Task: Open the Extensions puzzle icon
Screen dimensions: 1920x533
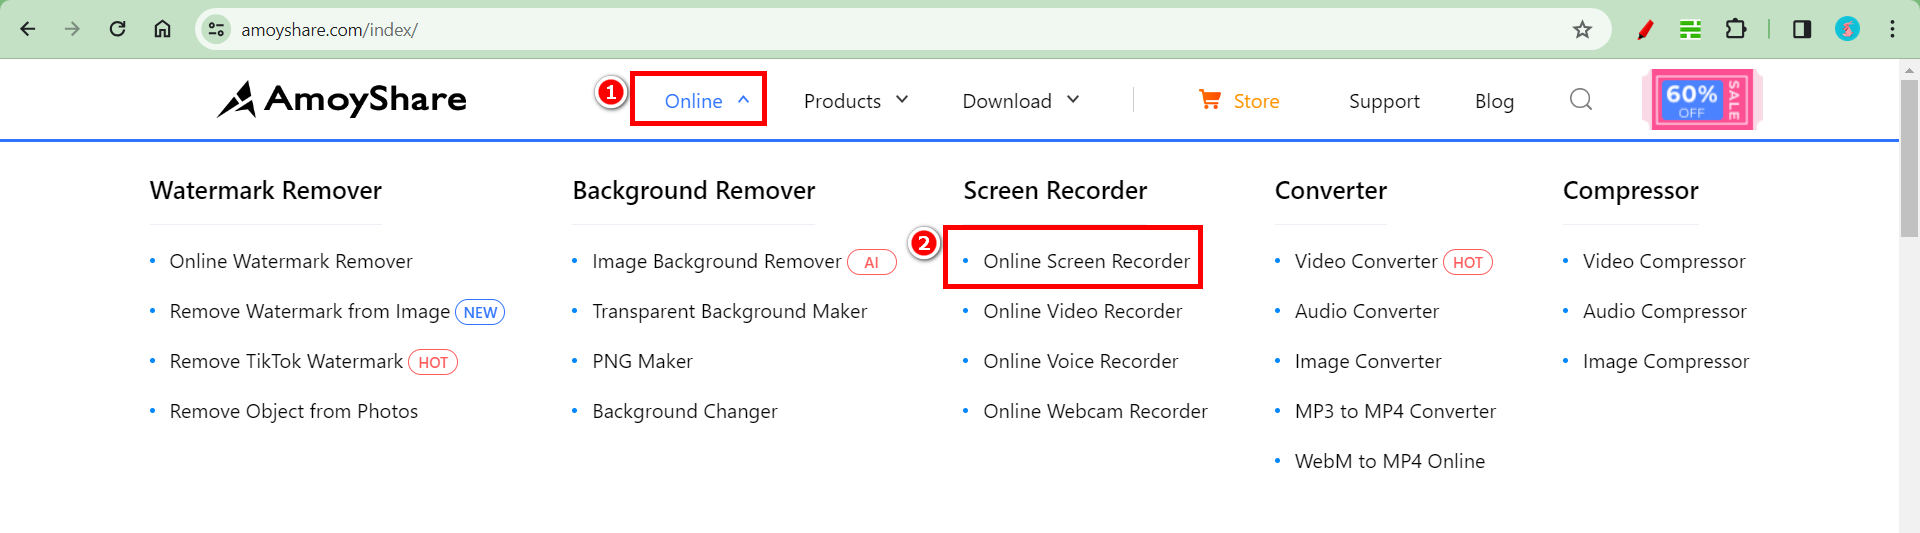Action: click(x=1736, y=29)
